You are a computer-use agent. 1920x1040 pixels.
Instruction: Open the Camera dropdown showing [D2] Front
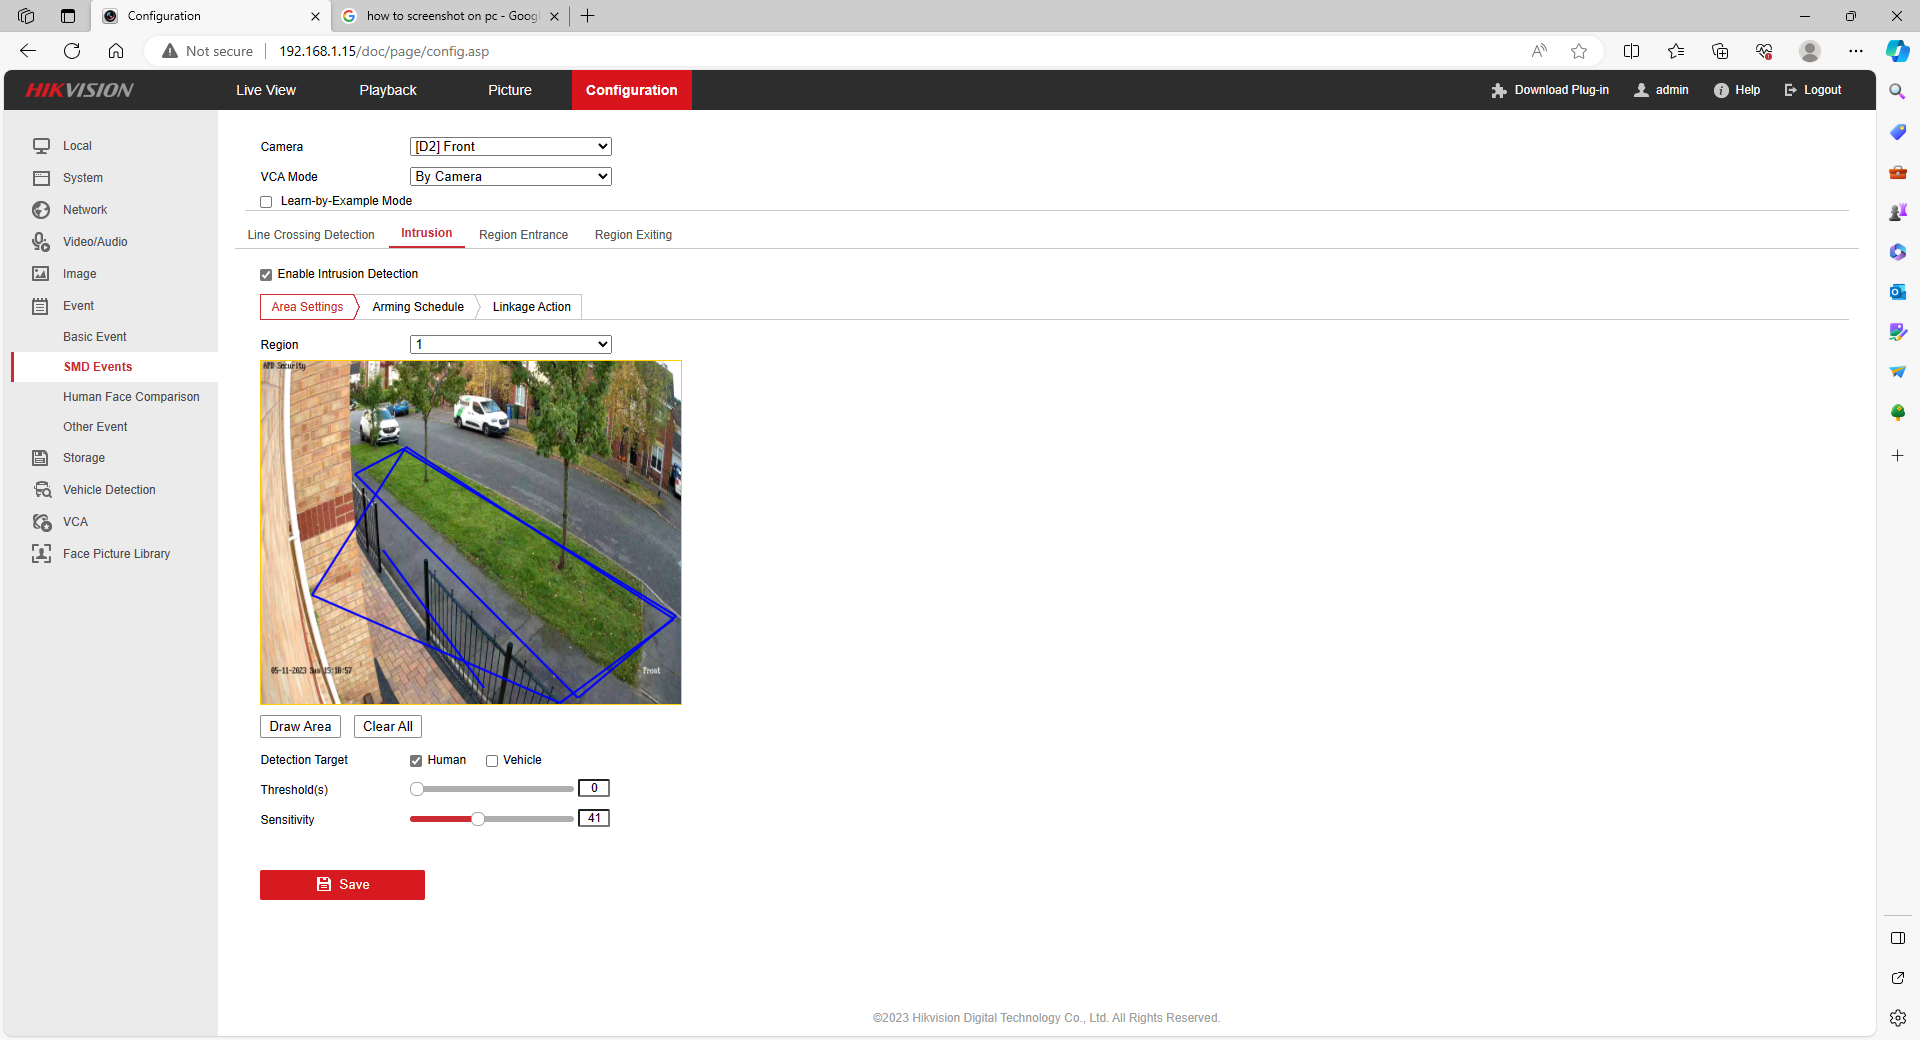510,147
